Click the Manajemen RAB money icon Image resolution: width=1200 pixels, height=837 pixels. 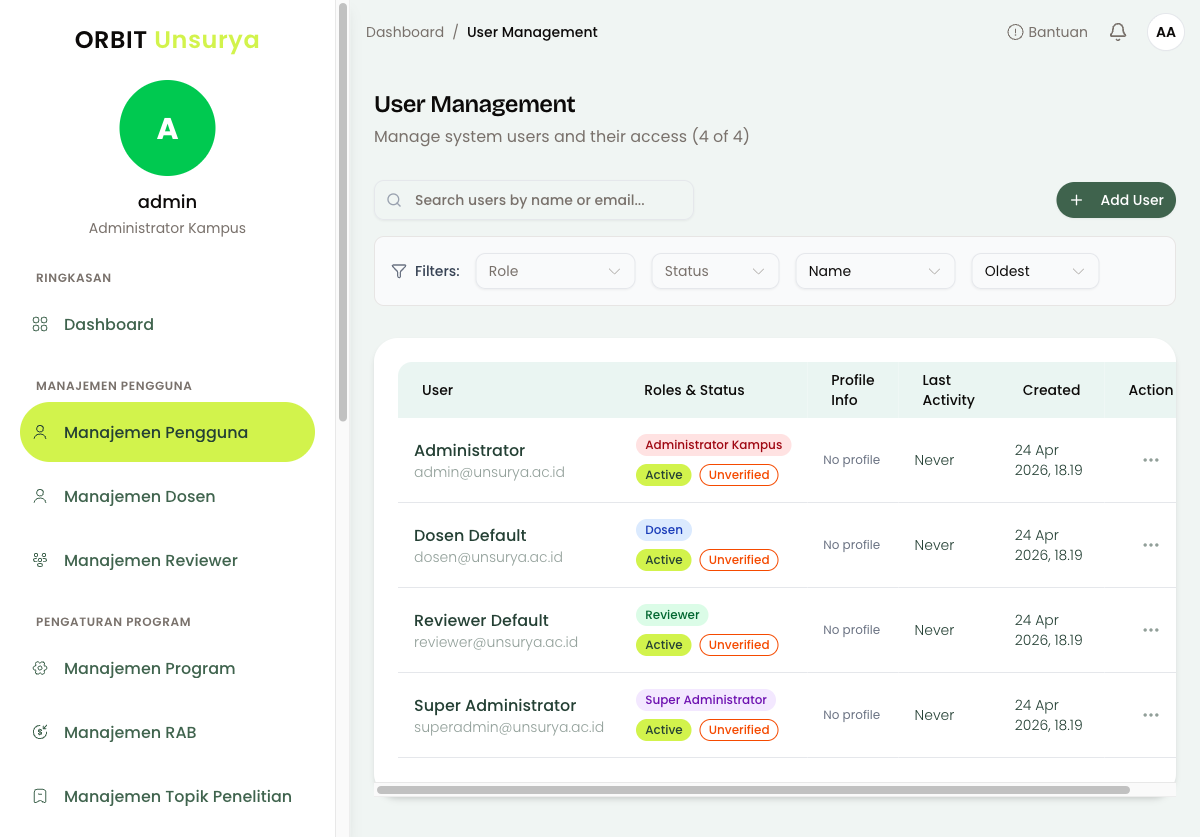click(x=40, y=732)
